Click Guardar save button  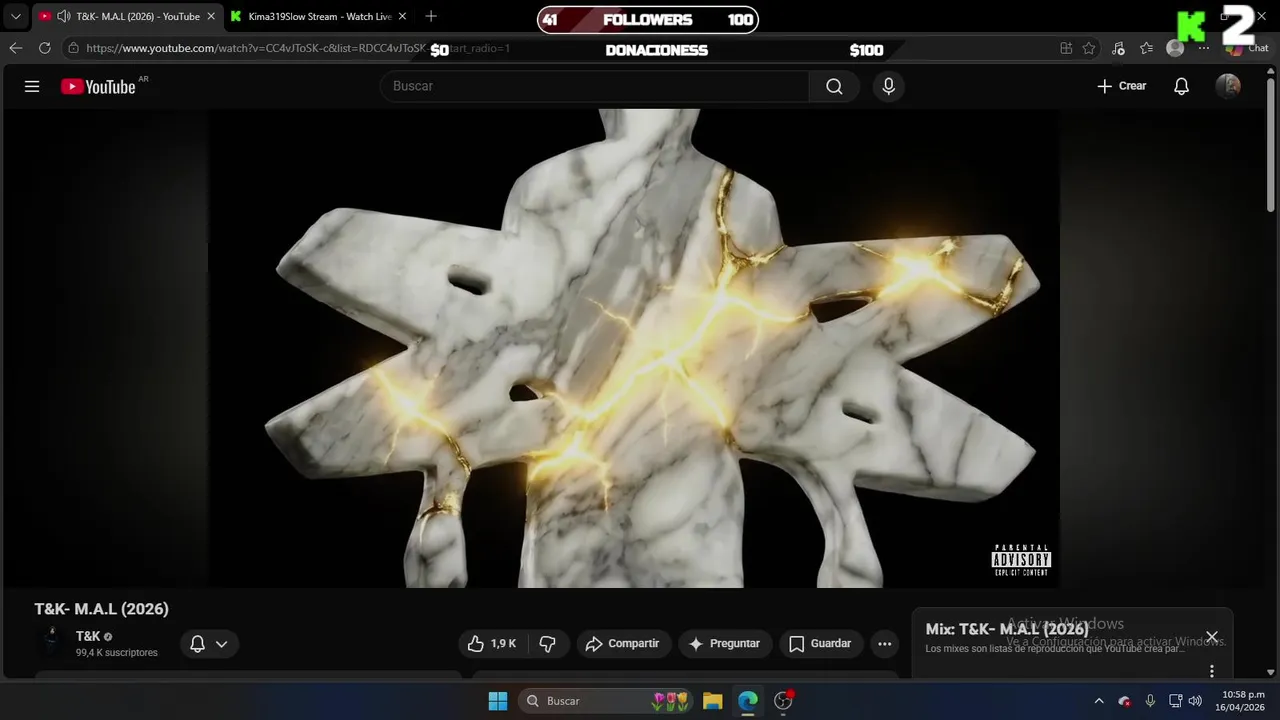coord(820,644)
